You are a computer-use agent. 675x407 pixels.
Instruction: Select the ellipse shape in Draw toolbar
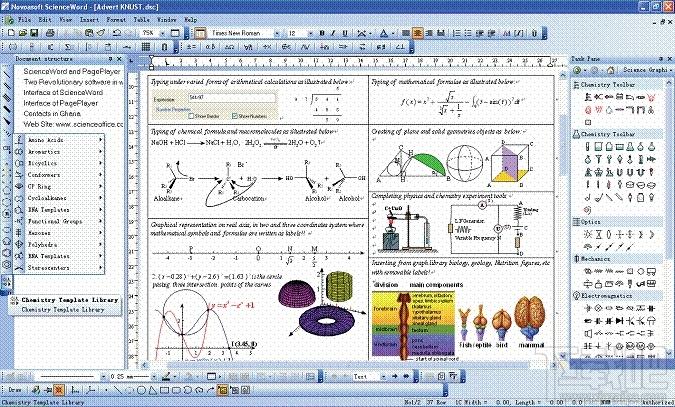pyautogui.click(x=141, y=391)
